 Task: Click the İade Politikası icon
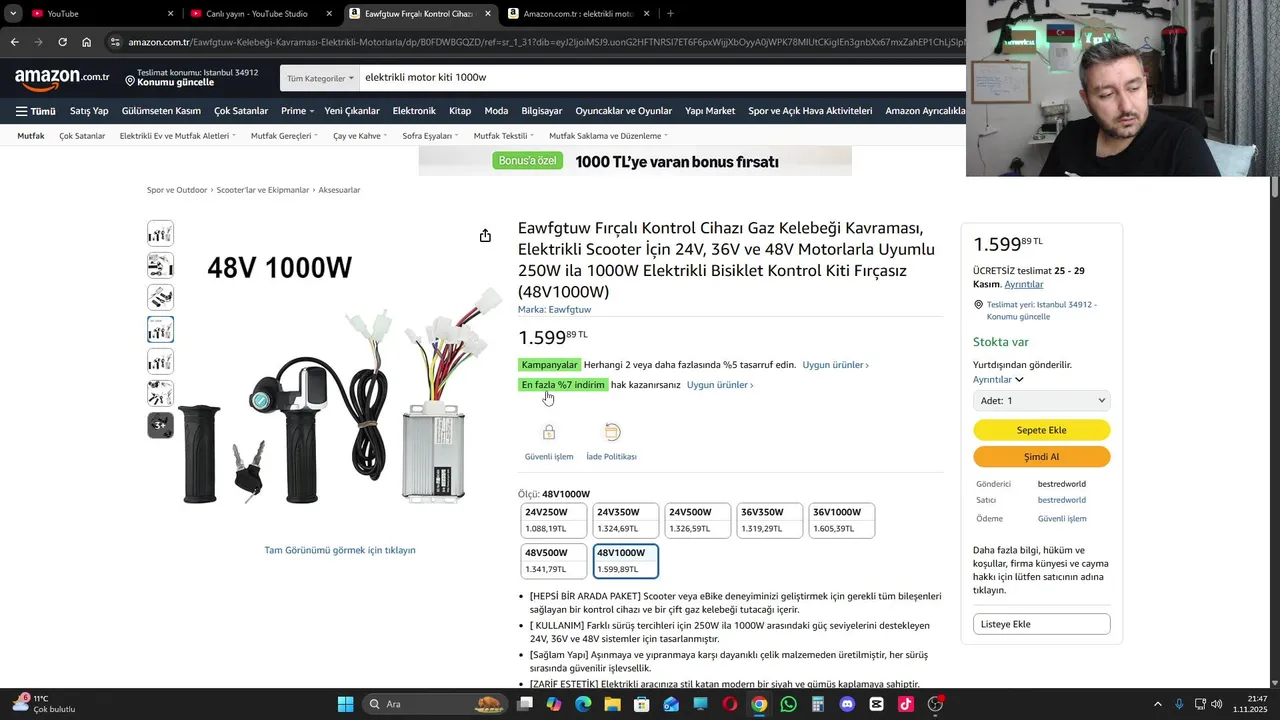tap(612, 432)
